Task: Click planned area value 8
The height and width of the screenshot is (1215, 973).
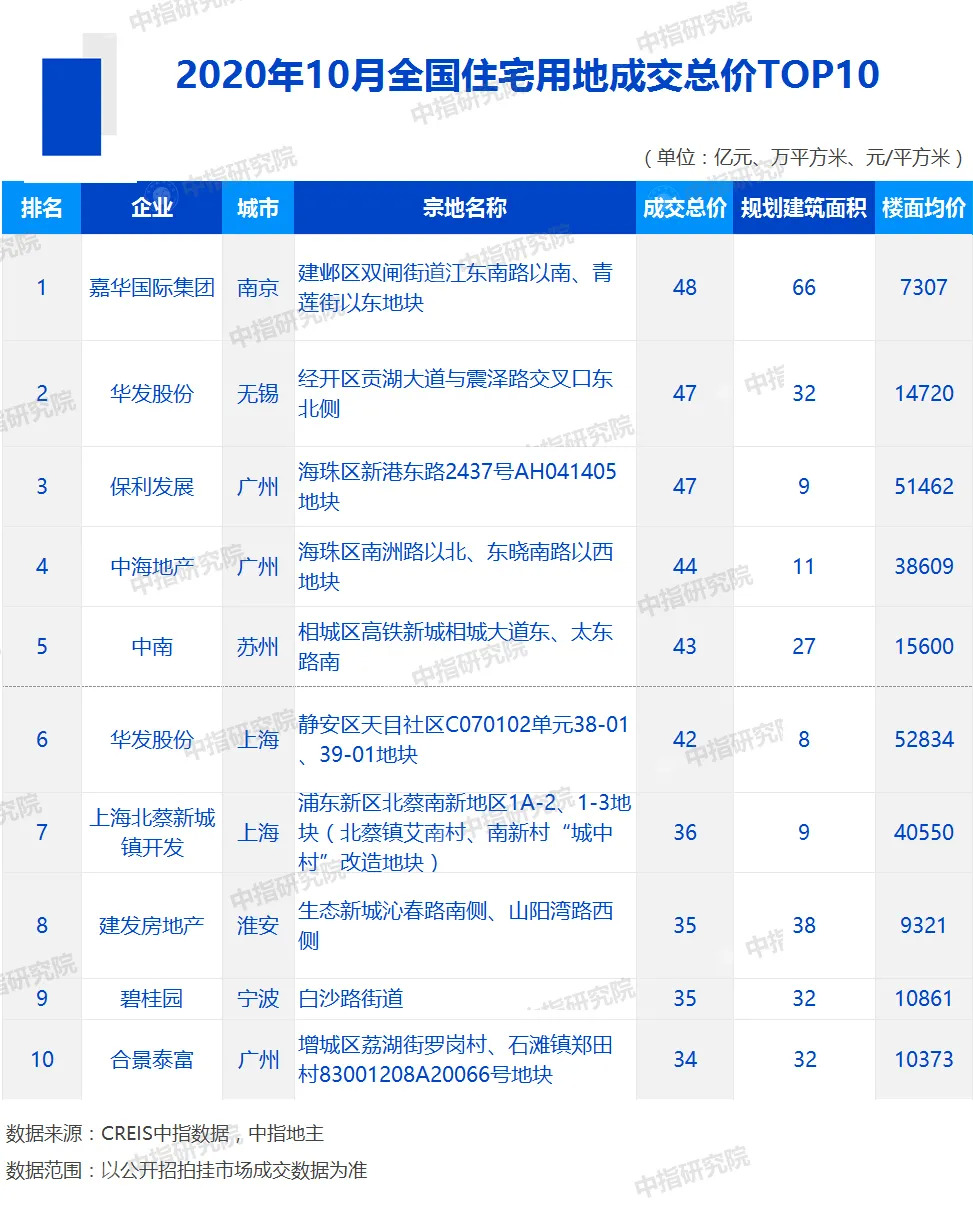Action: point(804,740)
